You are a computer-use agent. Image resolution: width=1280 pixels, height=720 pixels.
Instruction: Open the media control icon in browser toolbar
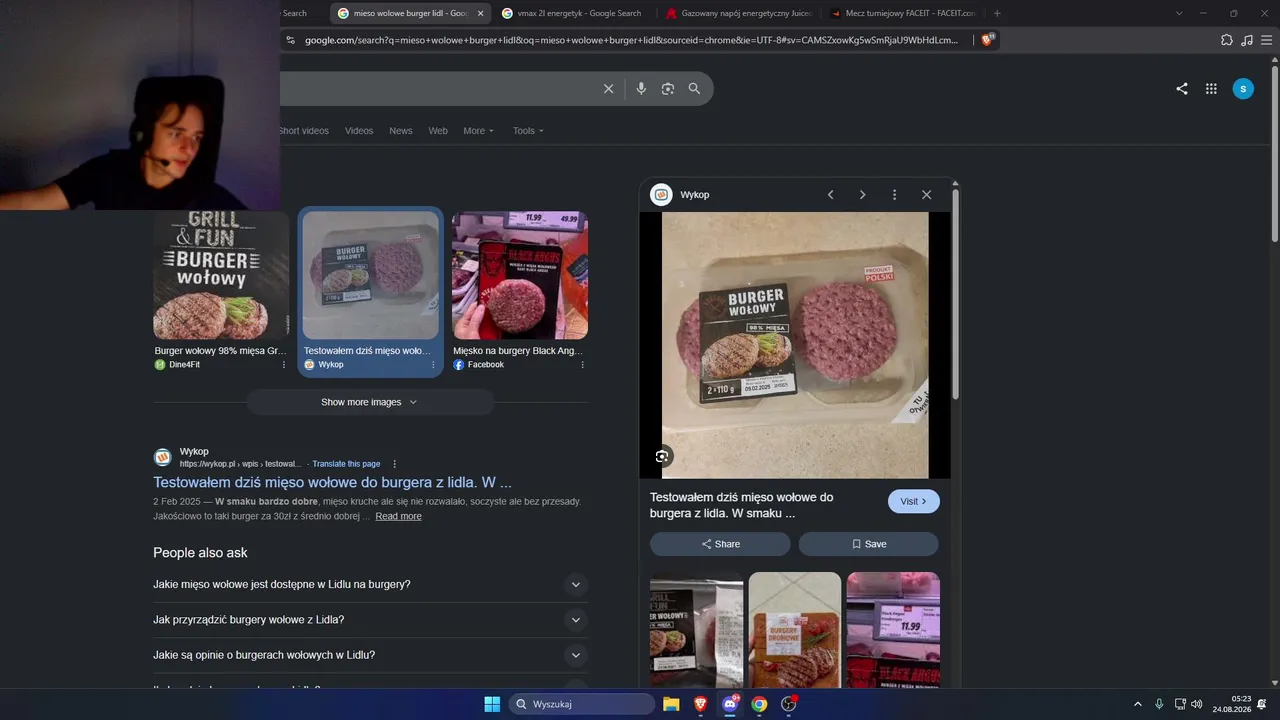1246,40
